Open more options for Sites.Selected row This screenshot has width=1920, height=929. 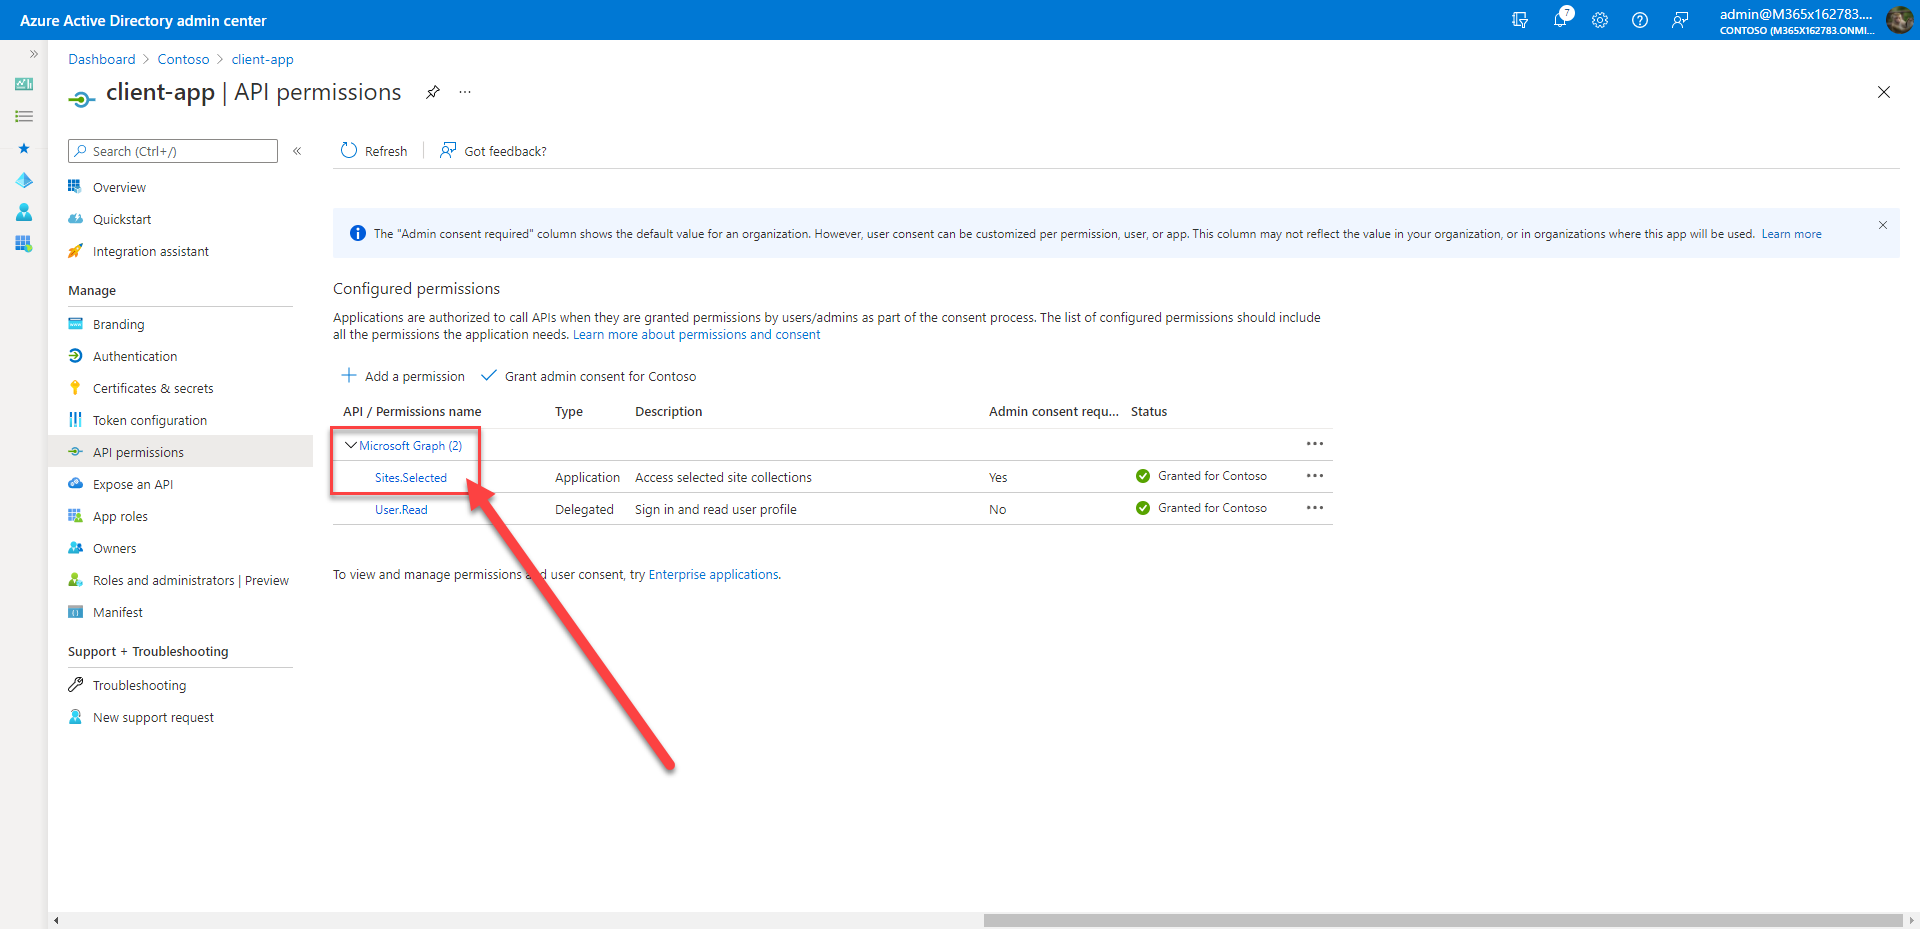pyautogui.click(x=1315, y=476)
